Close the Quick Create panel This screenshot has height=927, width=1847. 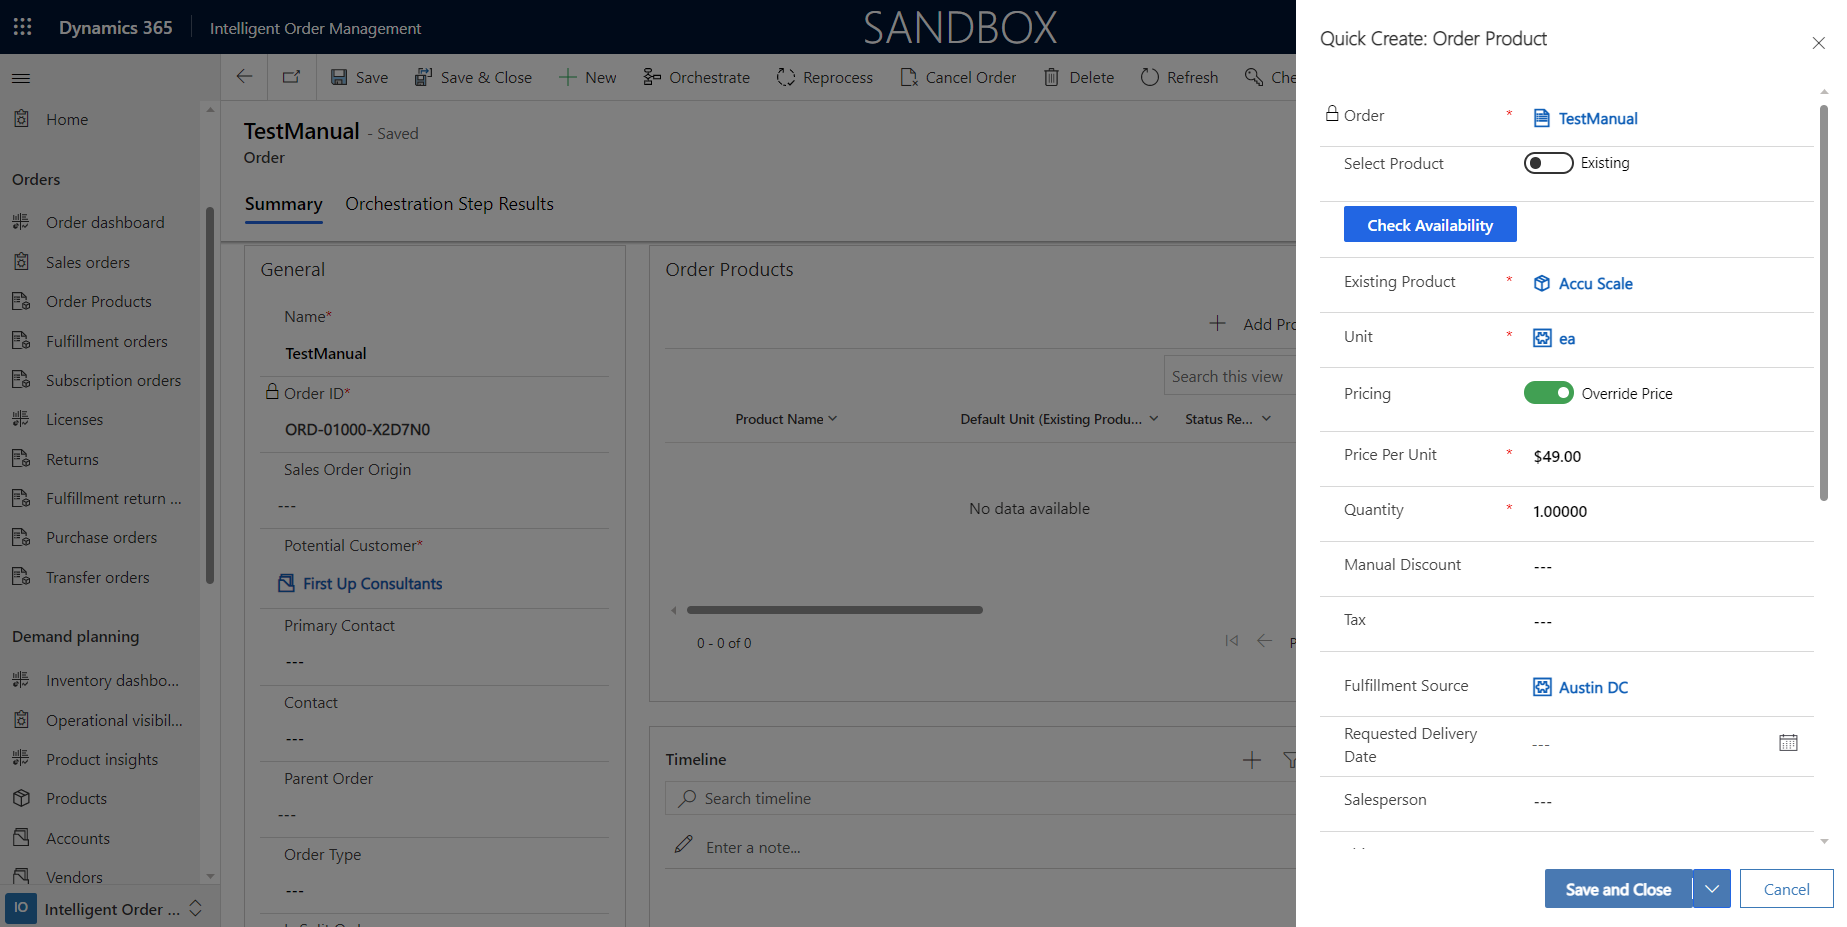click(1818, 43)
